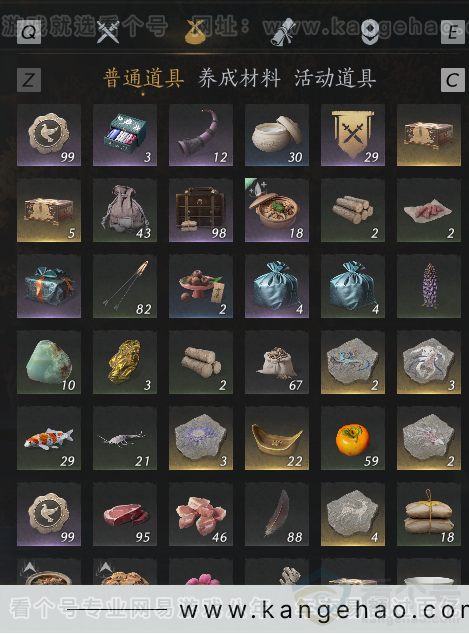469x634 pixels.
Task: Click the E key shortcut button
Action: (x=452, y=32)
